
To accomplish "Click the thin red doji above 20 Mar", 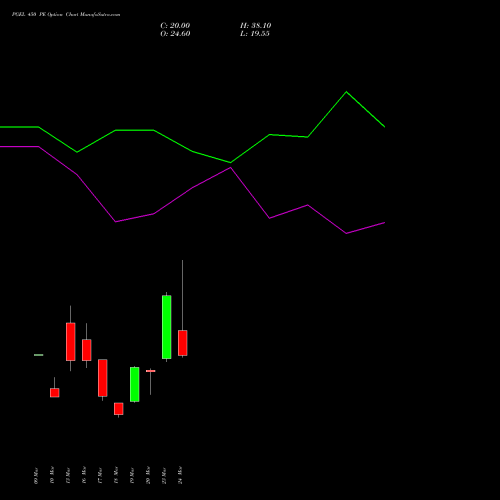I will pos(151,371).
